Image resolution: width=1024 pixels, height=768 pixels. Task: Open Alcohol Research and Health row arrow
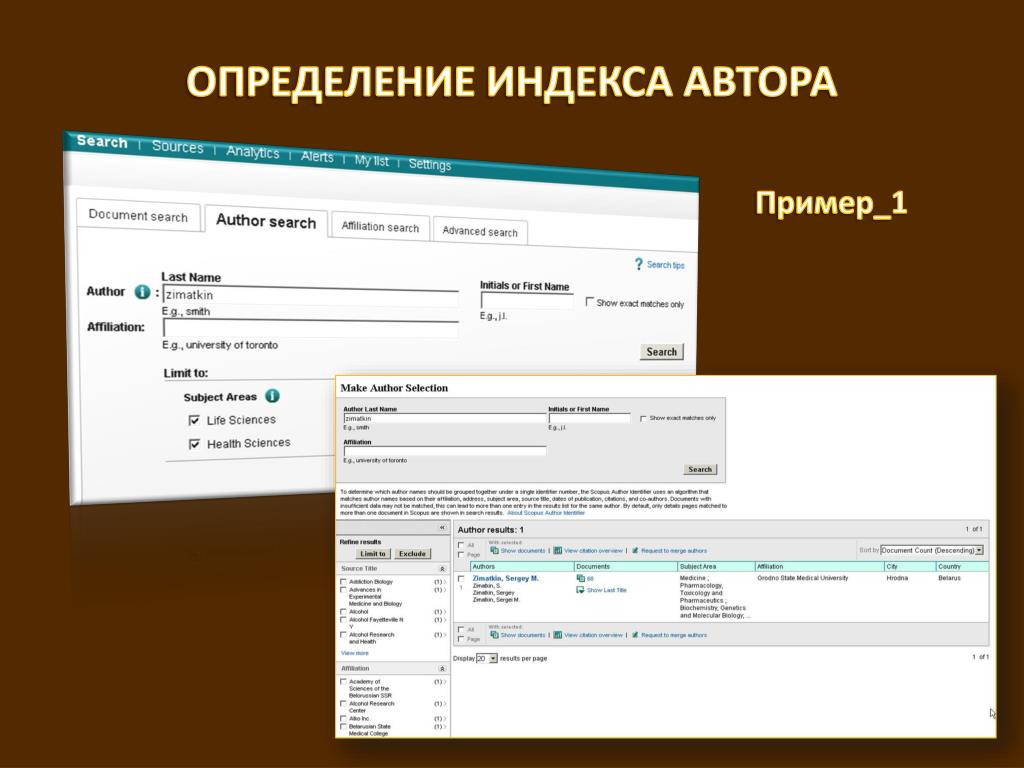coord(445,635)
